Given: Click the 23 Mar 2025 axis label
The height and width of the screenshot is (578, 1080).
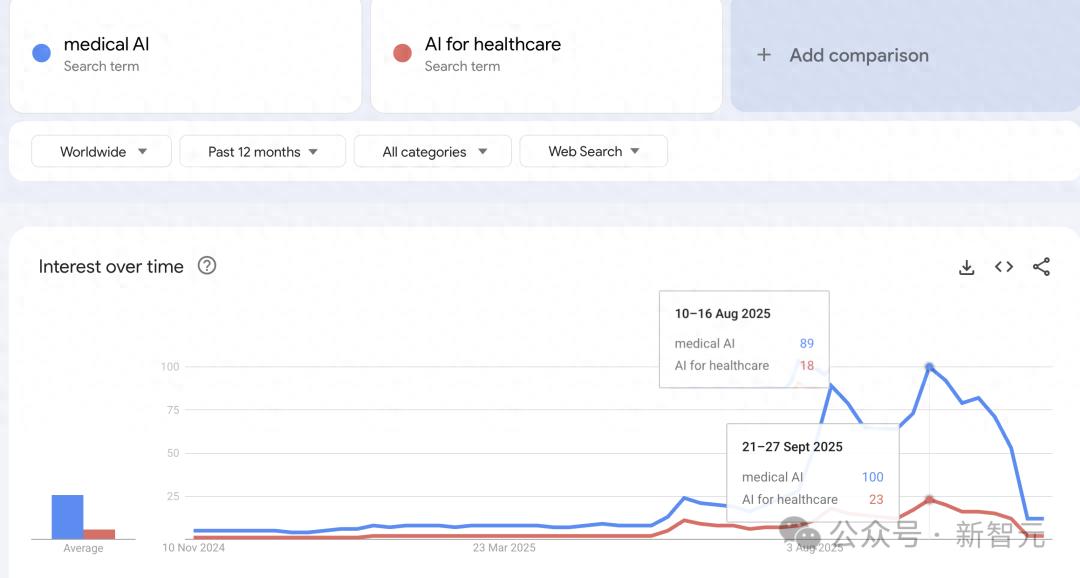Looking at the screenshot, I should pos(504,548).
